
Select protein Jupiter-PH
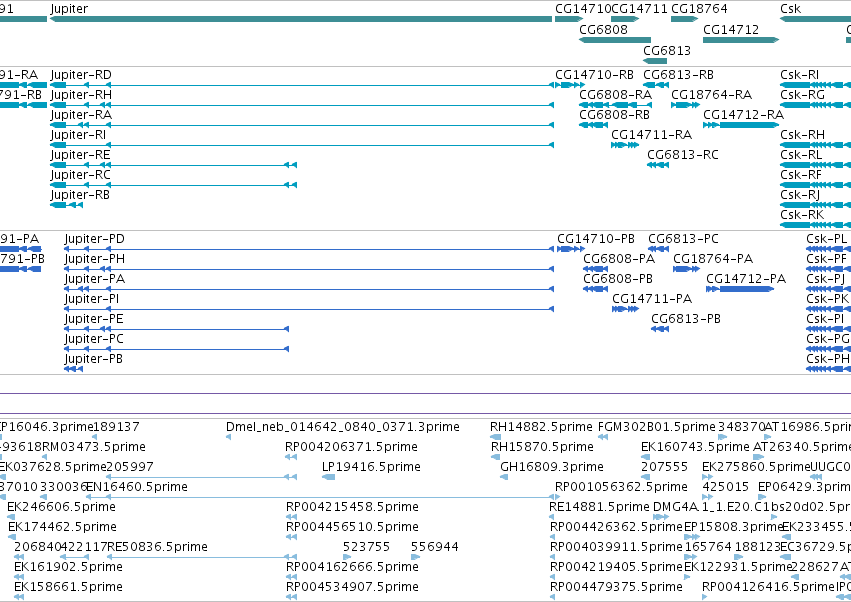tap(309, 269)
